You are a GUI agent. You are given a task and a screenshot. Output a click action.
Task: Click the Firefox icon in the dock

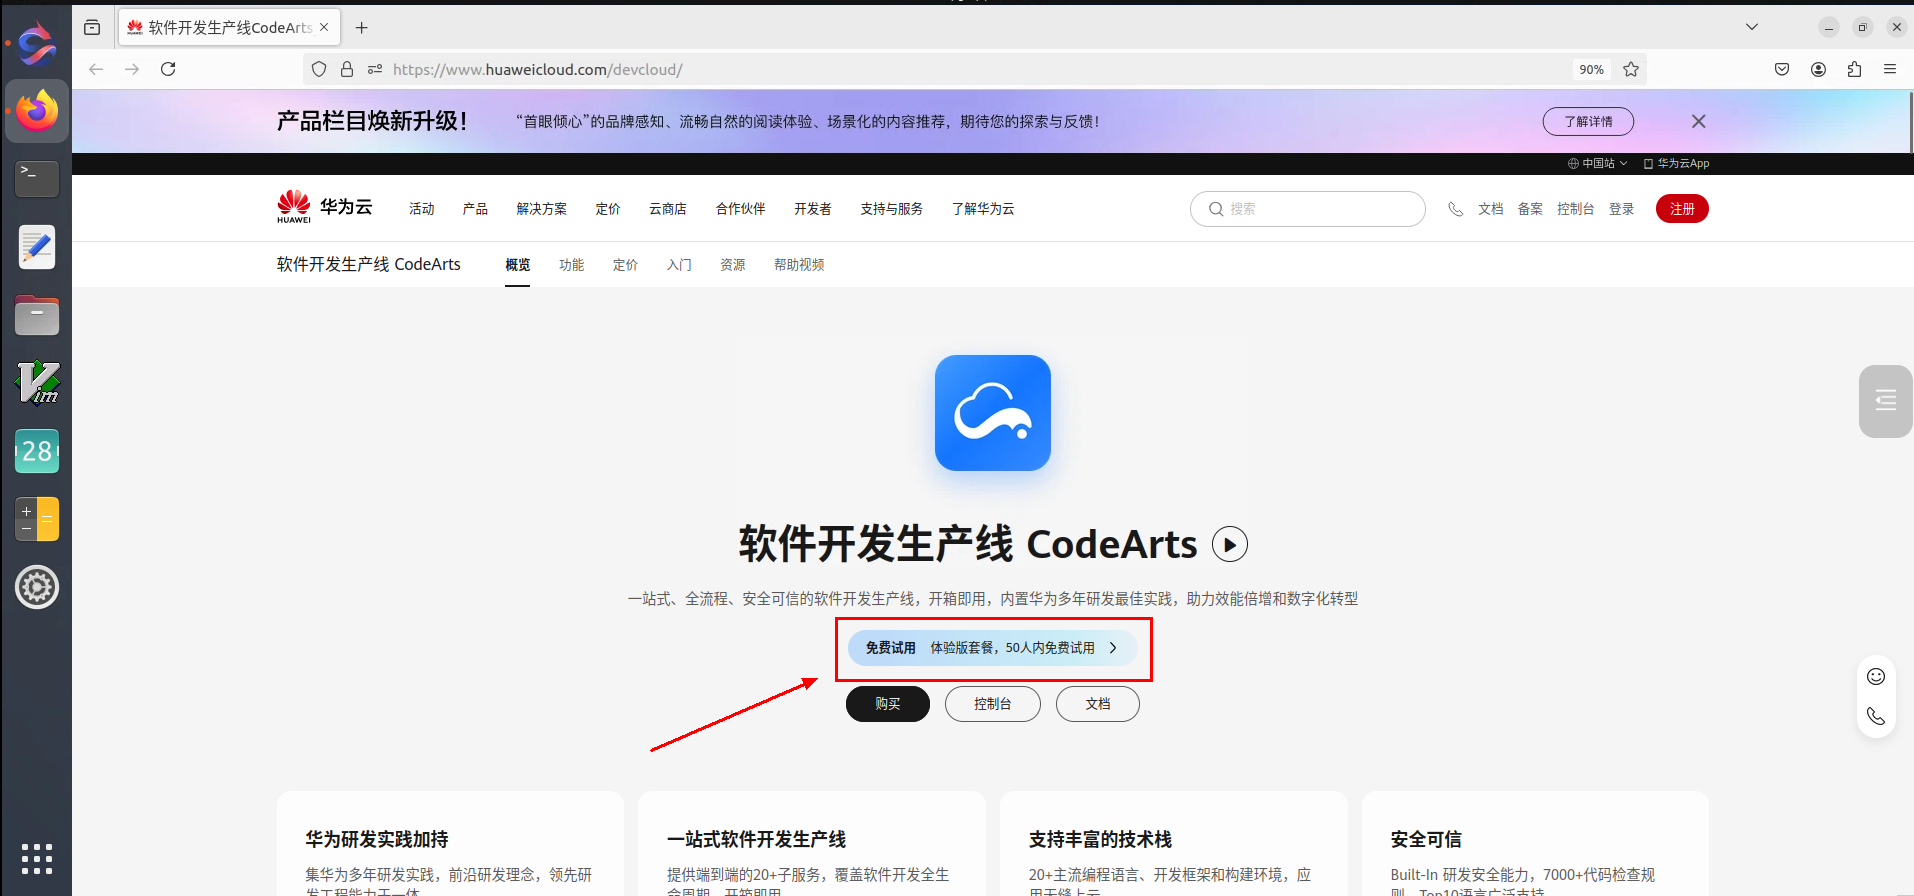pyautogui.click(x=37, y=110)
